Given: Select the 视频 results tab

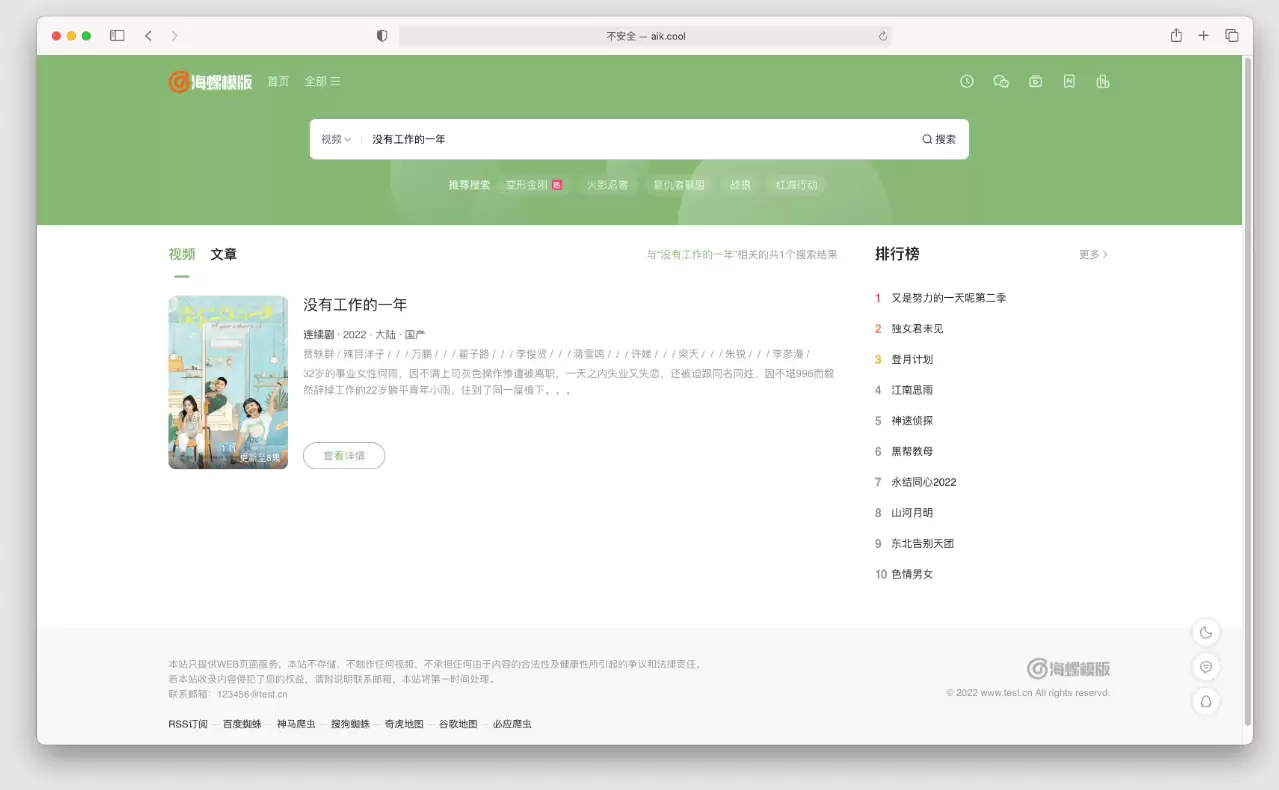Looking at the screenshot, I should click(181, 255).
